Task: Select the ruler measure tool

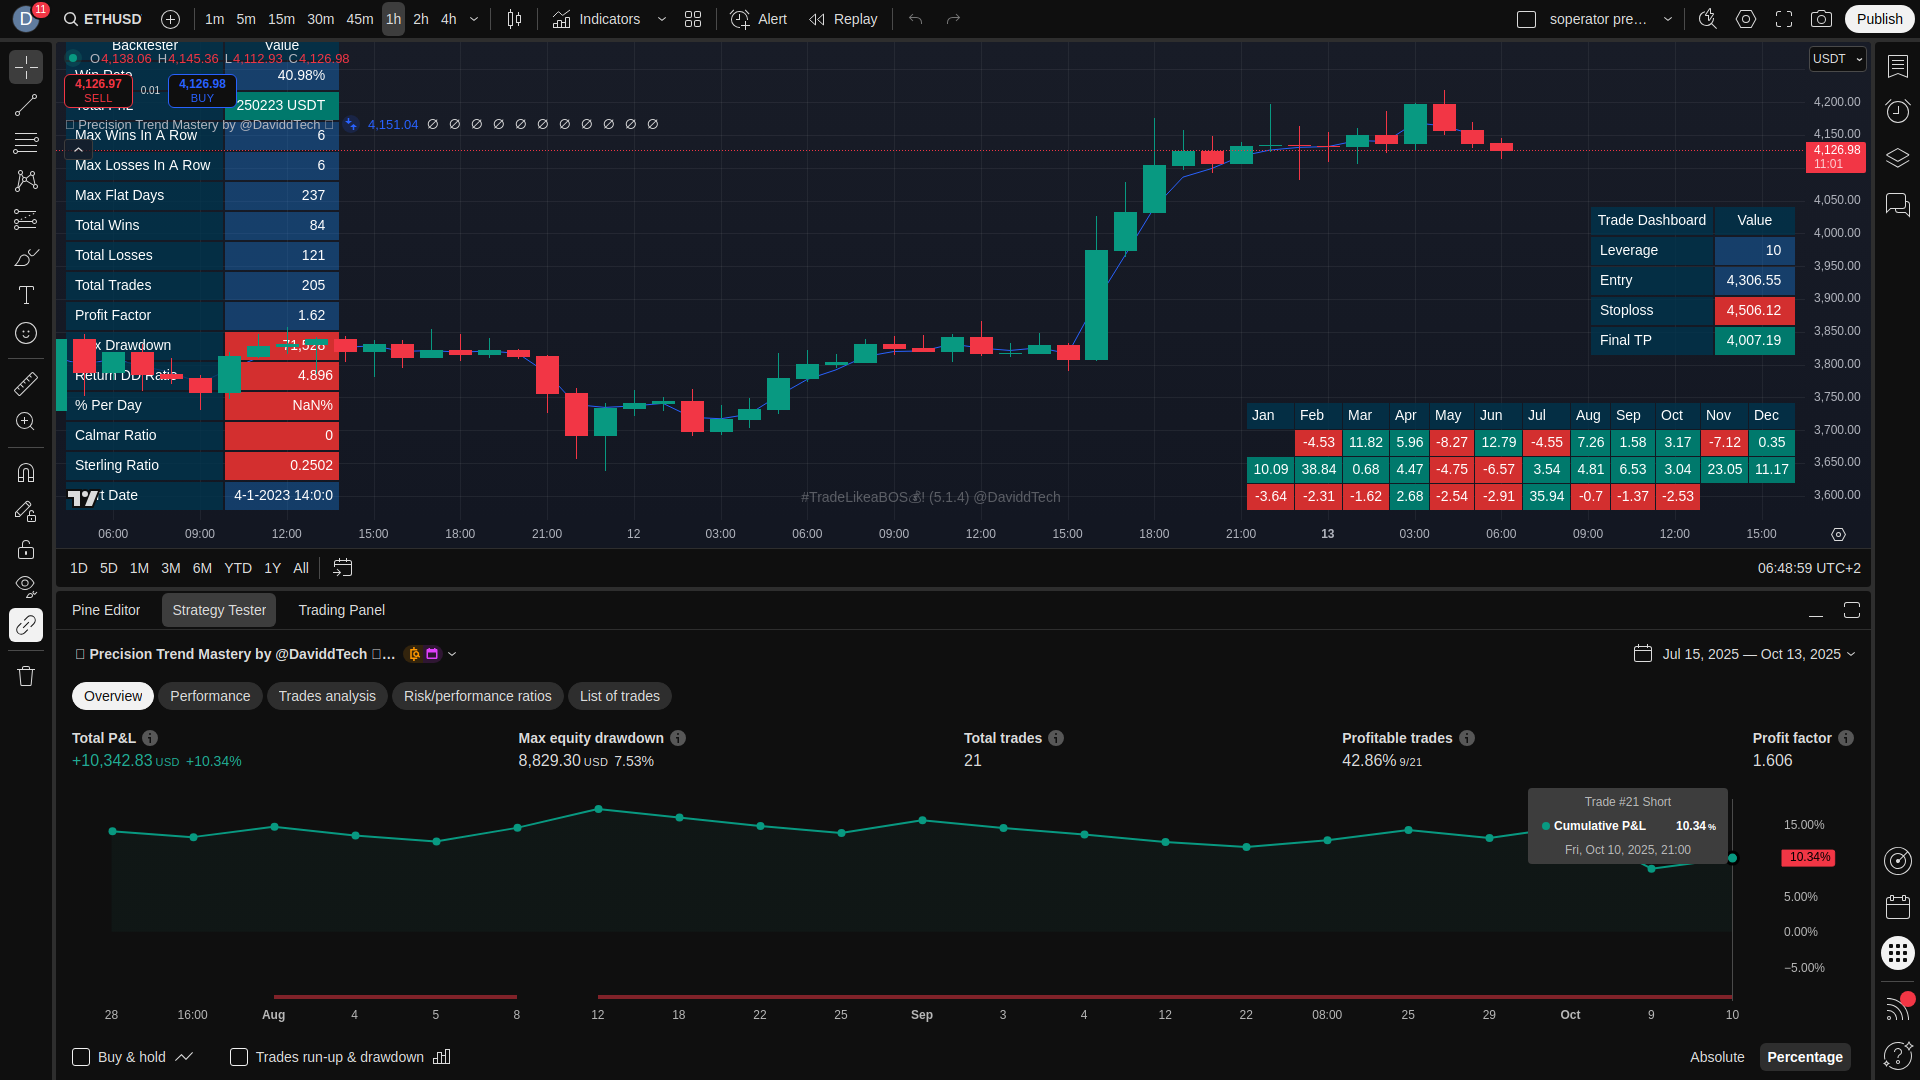Action: click(x=26, y=383)
